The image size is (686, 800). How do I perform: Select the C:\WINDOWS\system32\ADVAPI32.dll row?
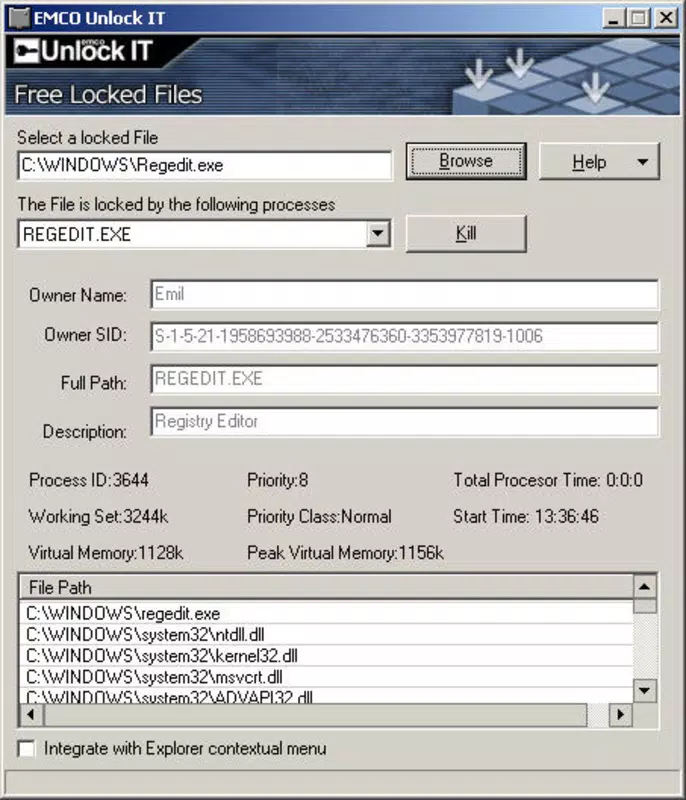[326, 696]
